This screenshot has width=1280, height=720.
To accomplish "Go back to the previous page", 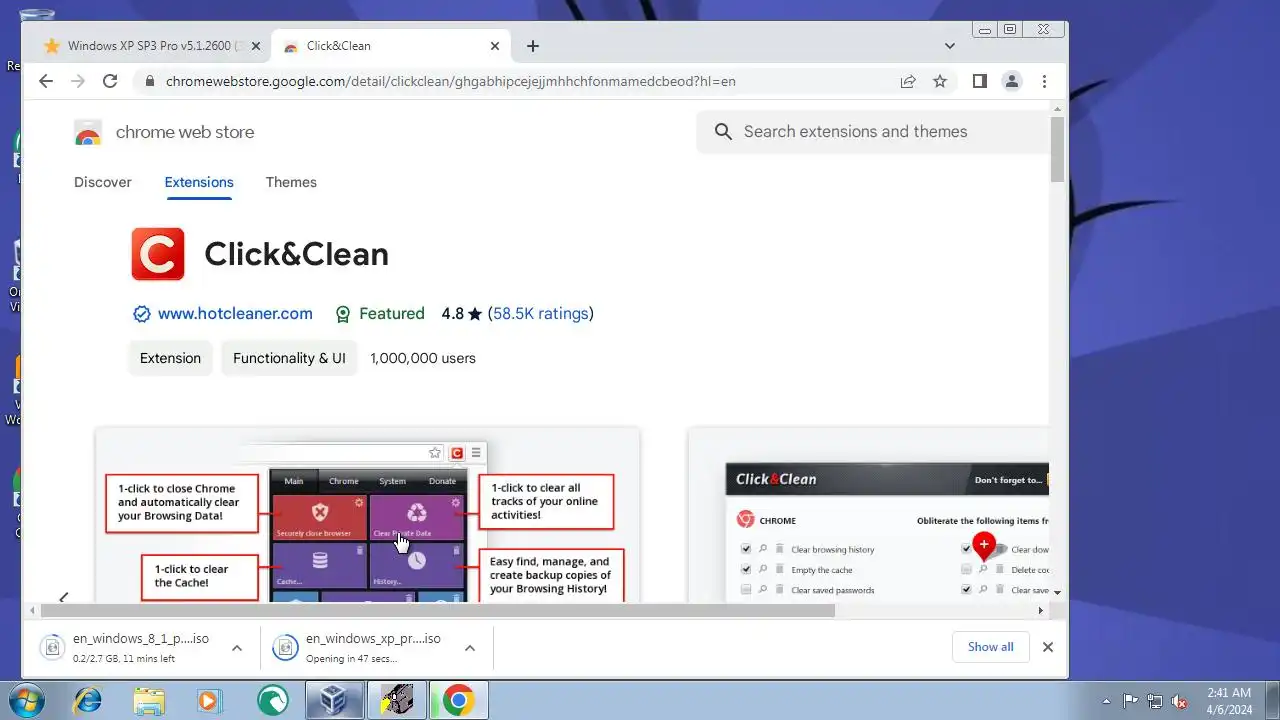I will (x=46, y=81).
